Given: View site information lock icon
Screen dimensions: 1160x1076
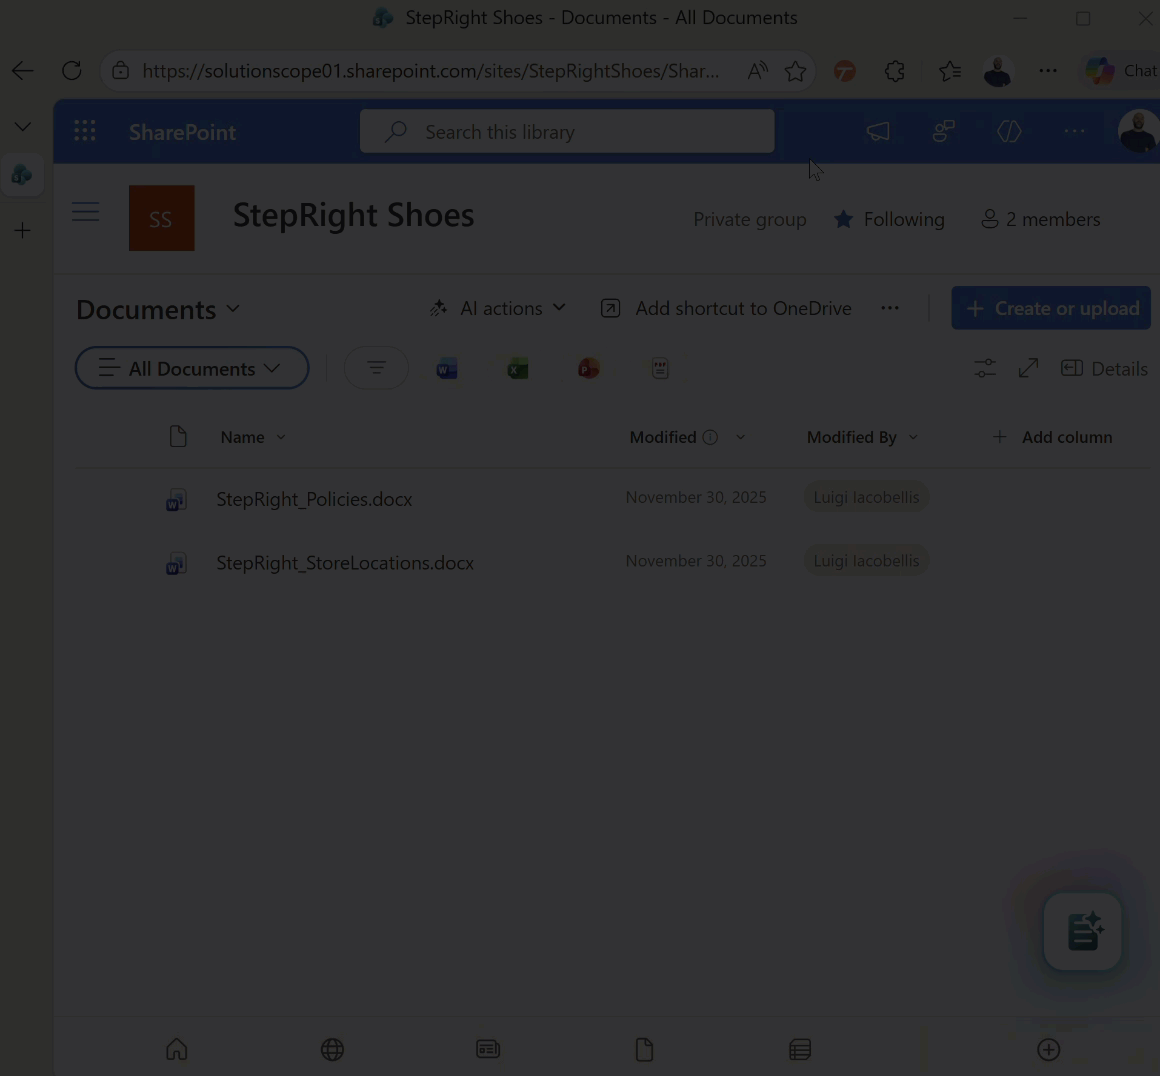Looking at the screenshot, I should pos(121,71).
